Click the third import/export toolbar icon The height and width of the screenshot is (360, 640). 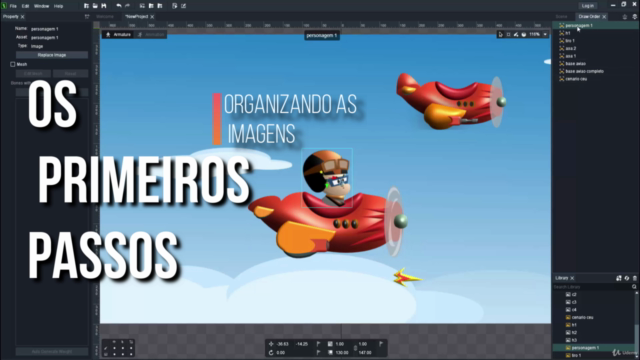(160, 6)
